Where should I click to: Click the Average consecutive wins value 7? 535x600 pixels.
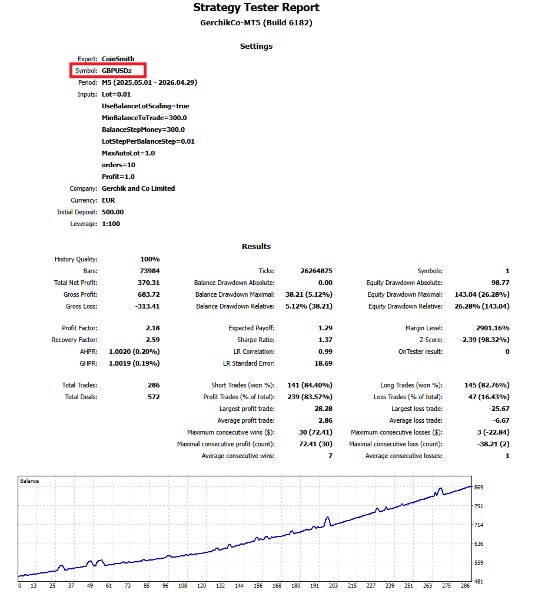pyautogui.click(x=330, y=456)
